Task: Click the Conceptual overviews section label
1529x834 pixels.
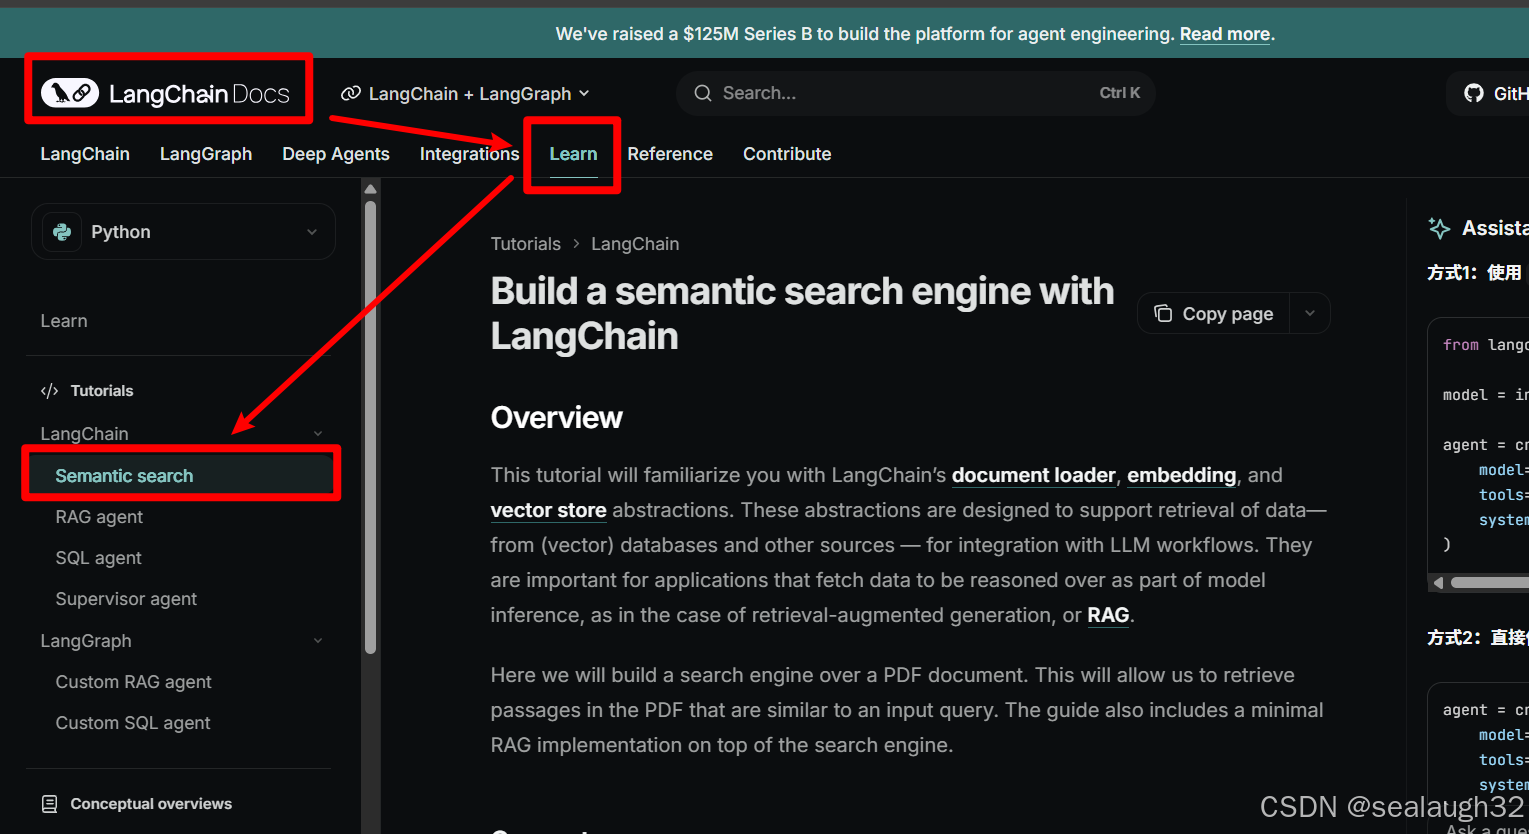Action: tap(151, 804)
